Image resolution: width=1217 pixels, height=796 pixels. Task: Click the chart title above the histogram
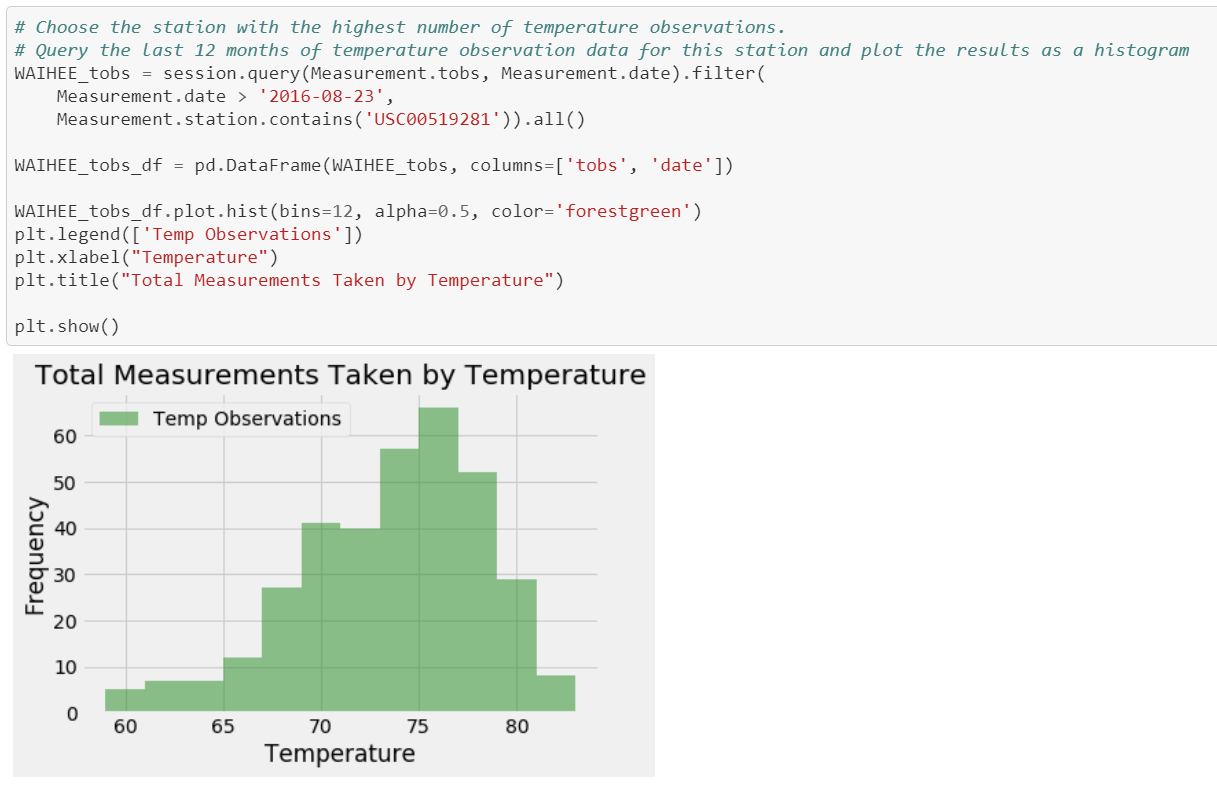tap(340, 376)
